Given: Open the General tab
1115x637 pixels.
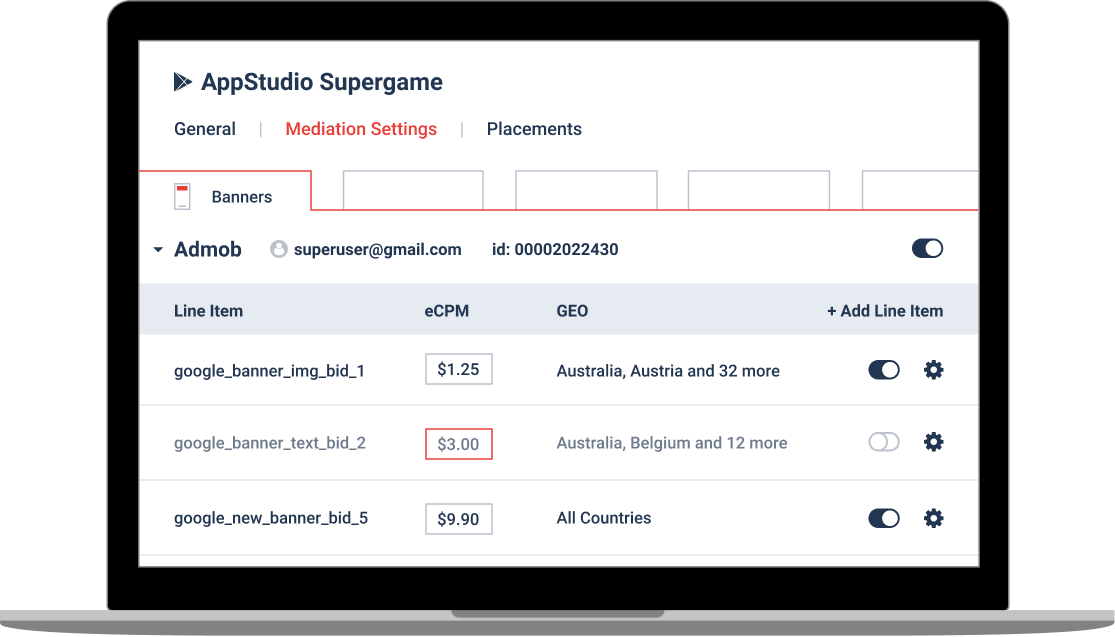Looking at the screenshot, I should (205, 129).
